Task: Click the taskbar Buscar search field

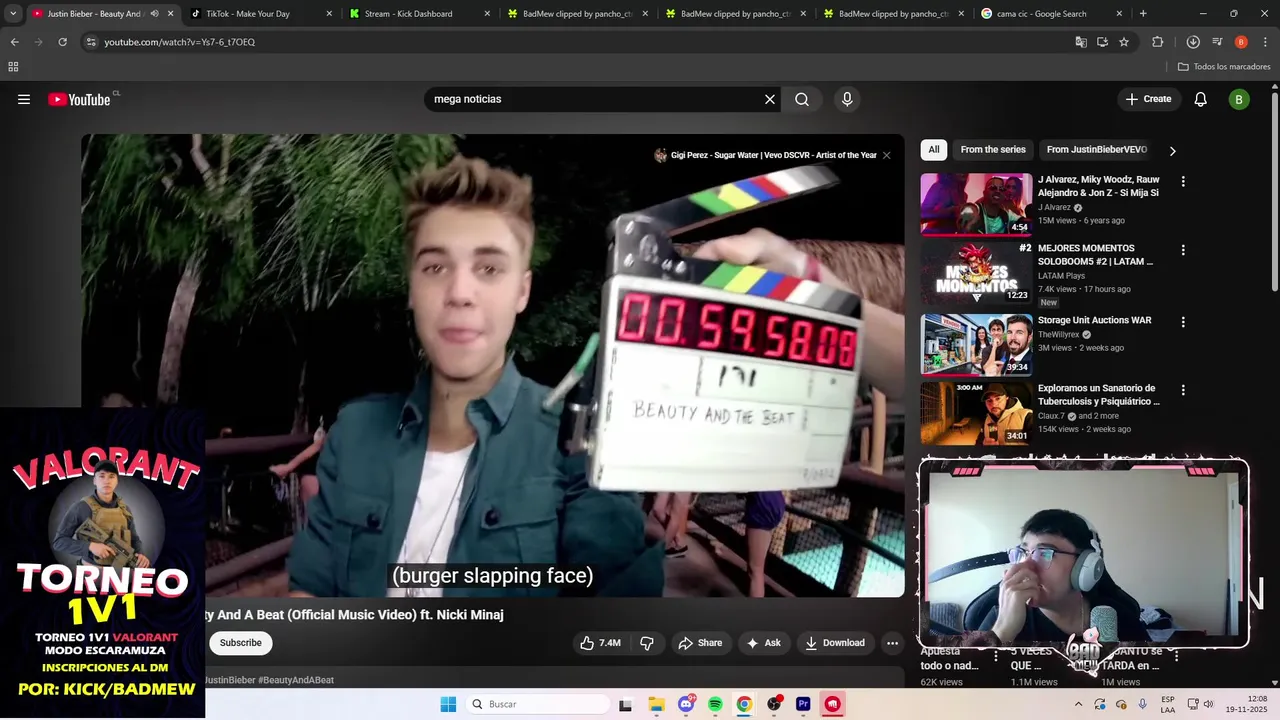Action: [538, 704]
